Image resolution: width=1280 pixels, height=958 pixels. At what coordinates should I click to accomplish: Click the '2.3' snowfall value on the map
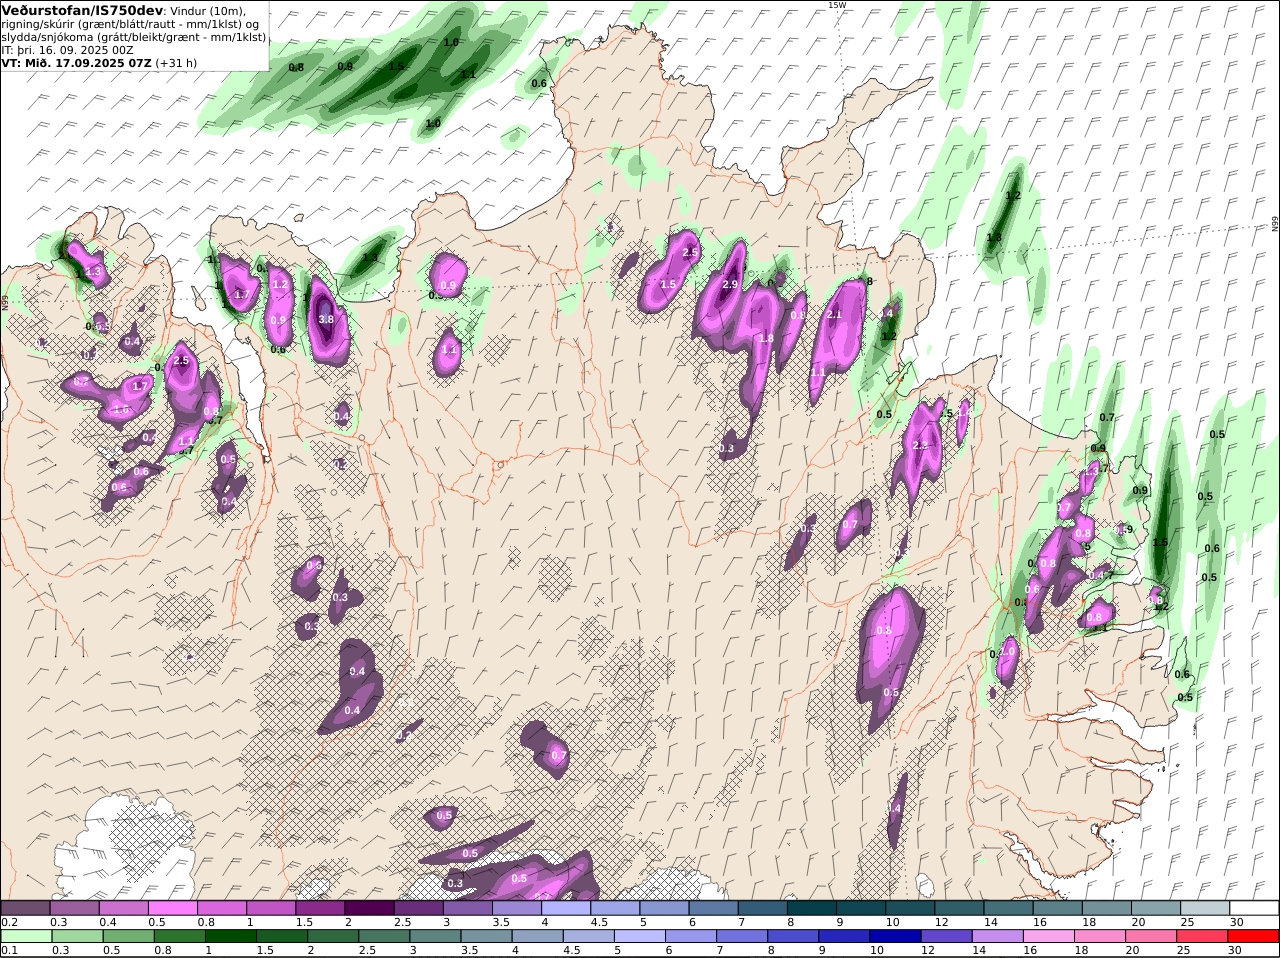[920, 445]
